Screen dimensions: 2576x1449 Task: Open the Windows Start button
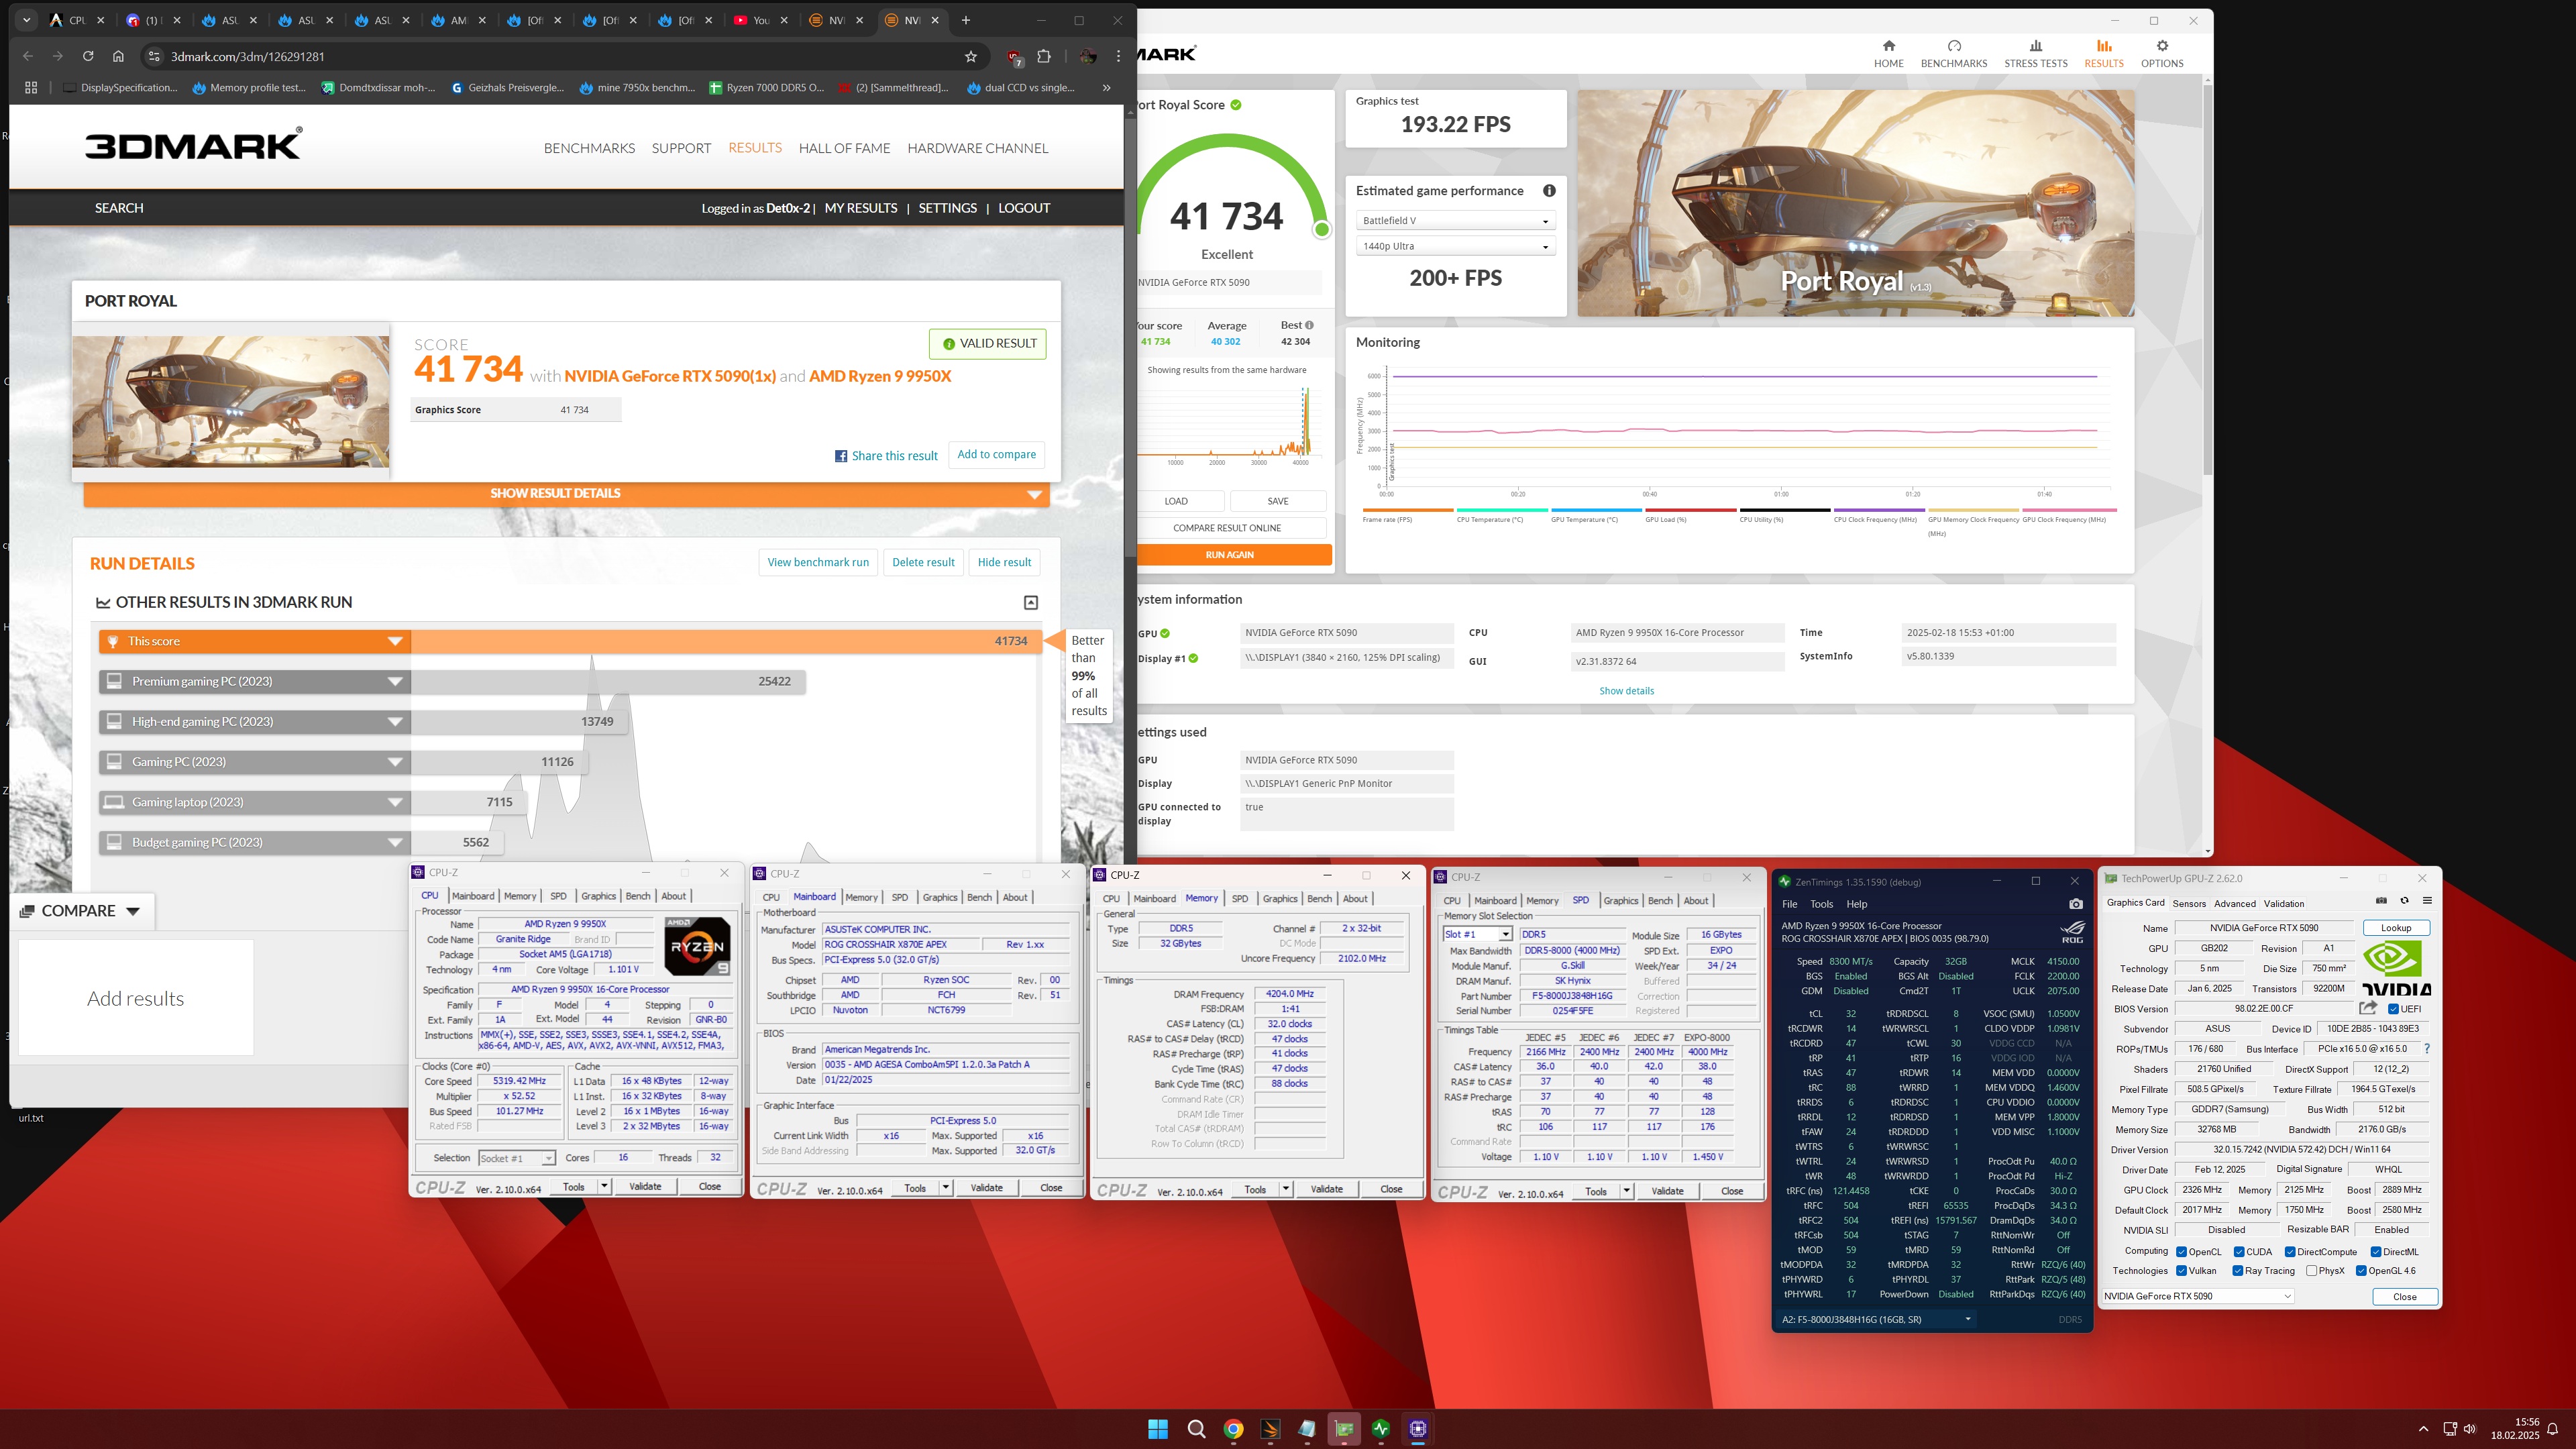click(x=1158, y=1428)
